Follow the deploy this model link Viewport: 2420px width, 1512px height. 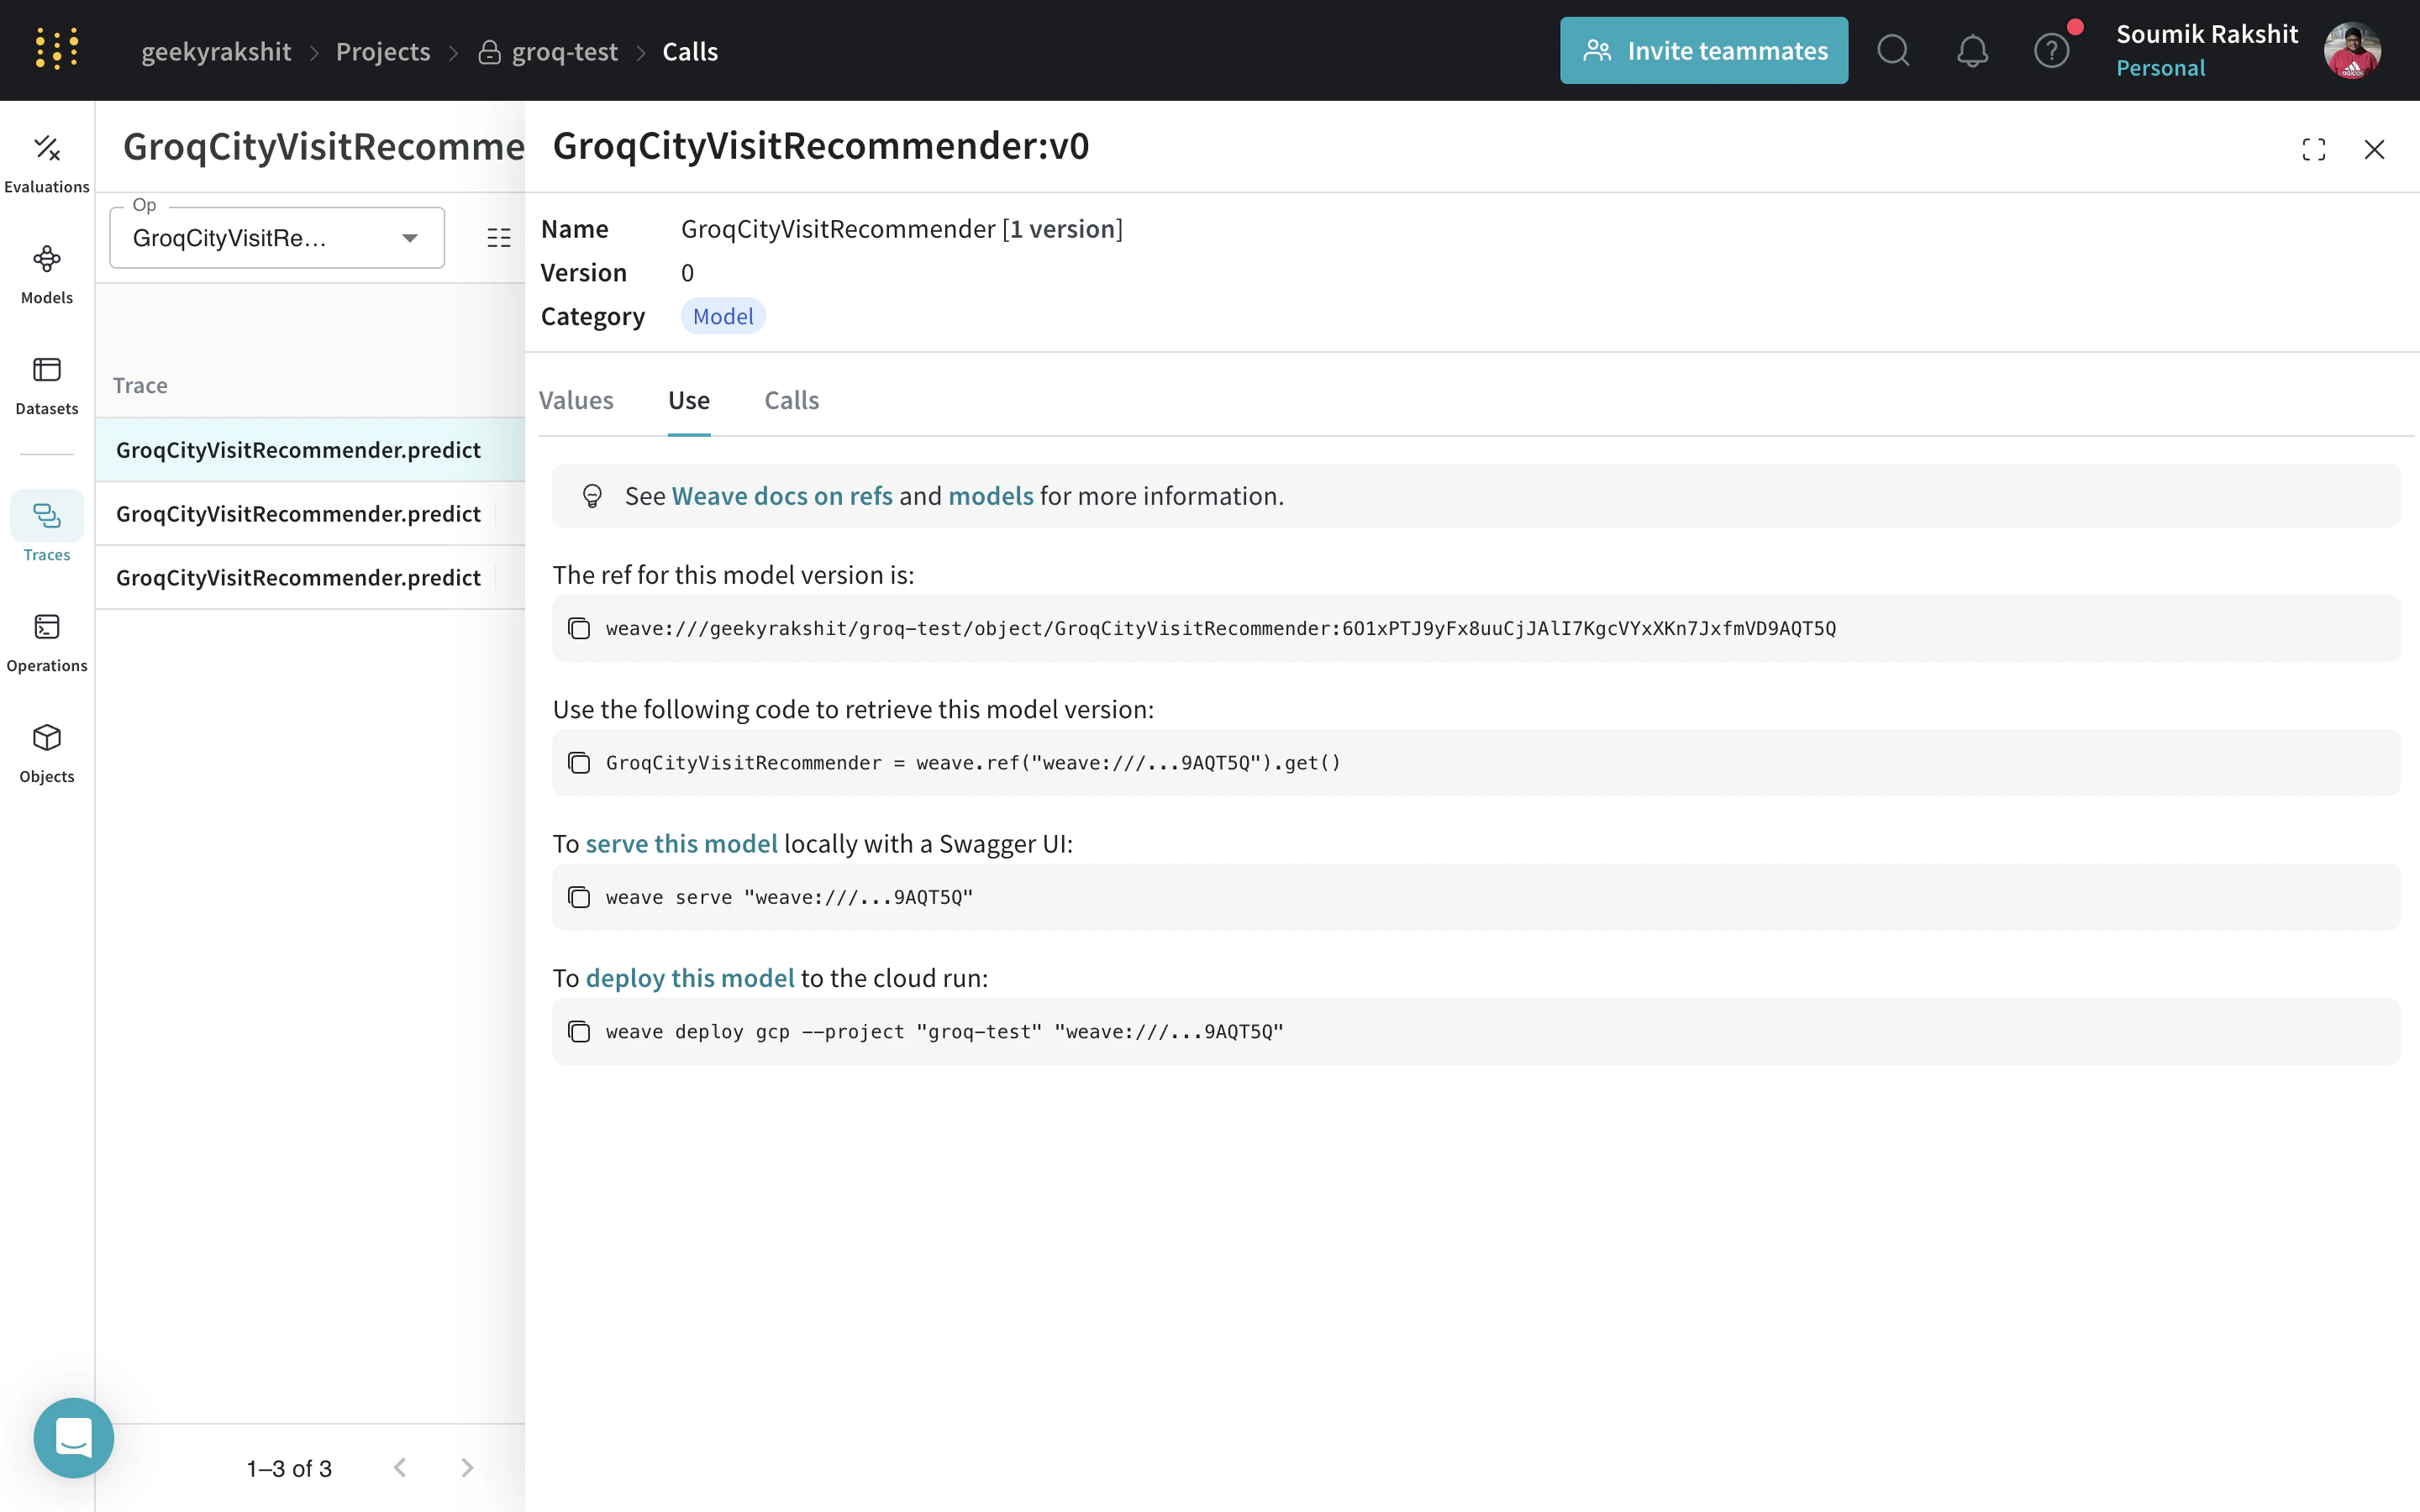tap(689, 977)
